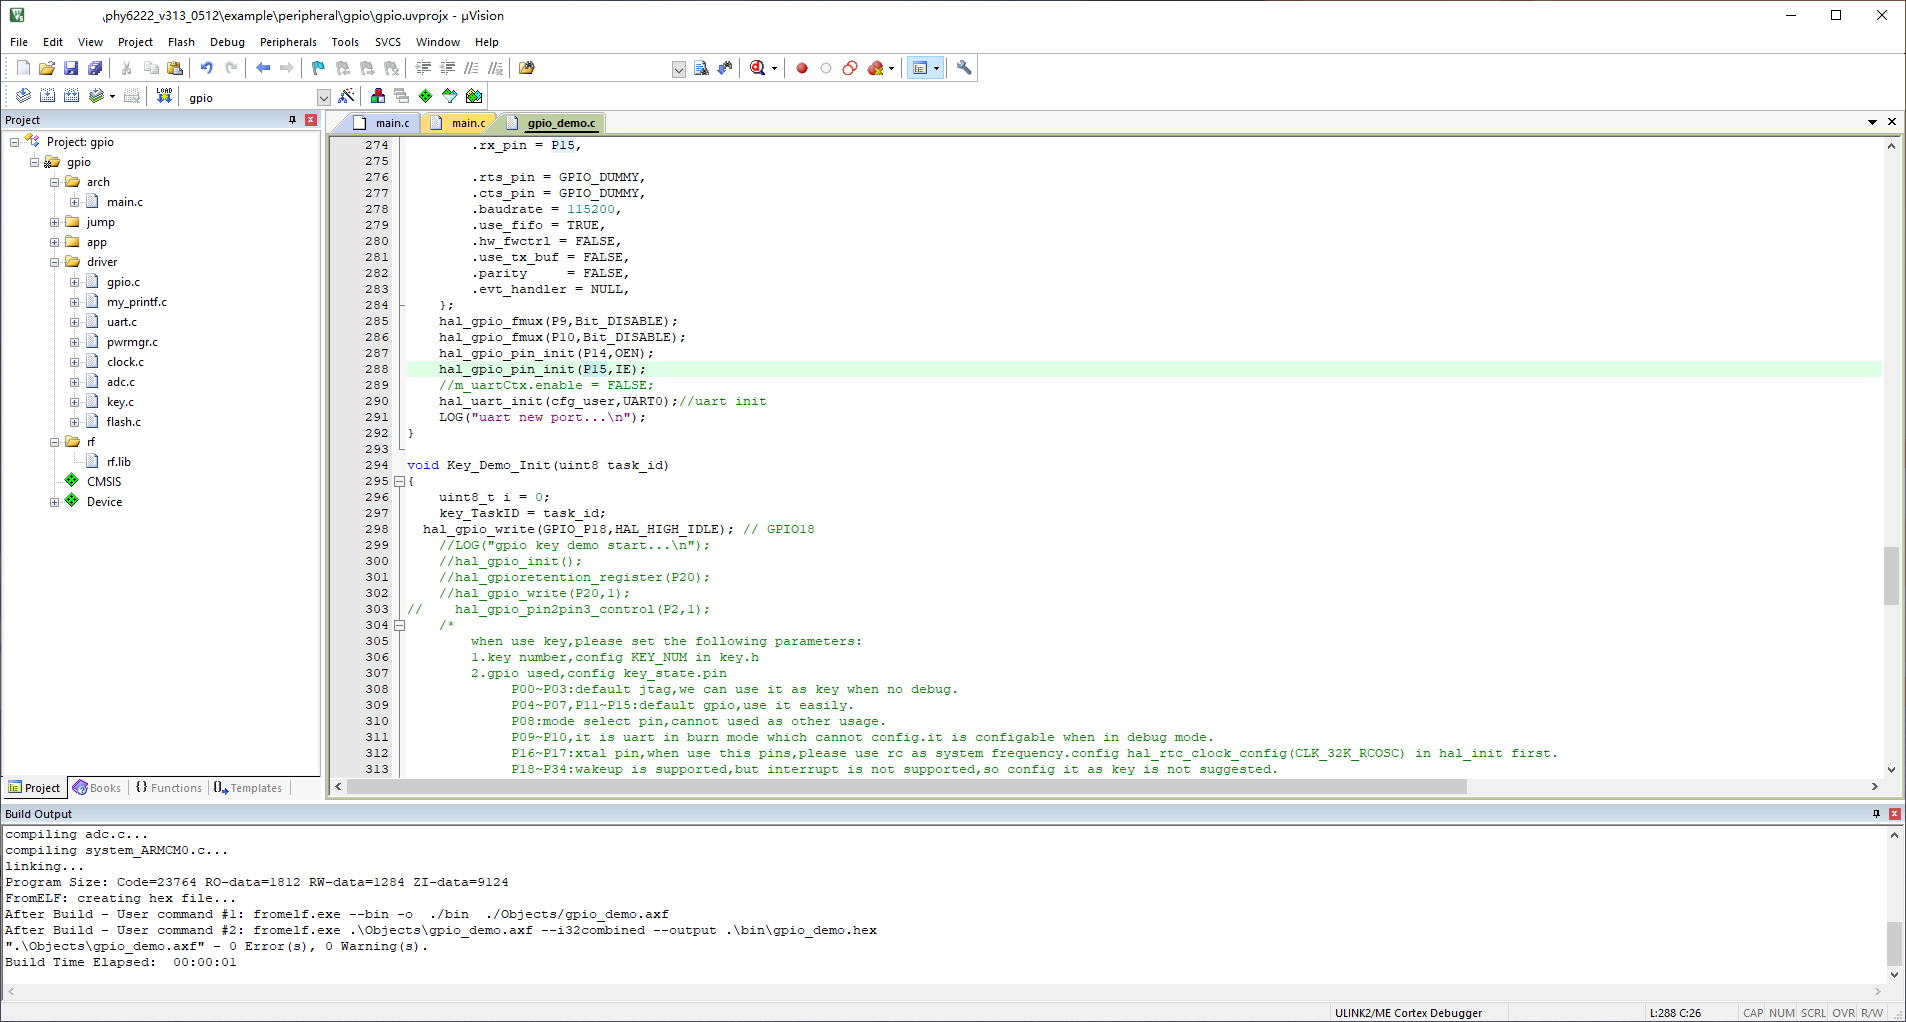Build target via build toolbar icon

[47, 96]
